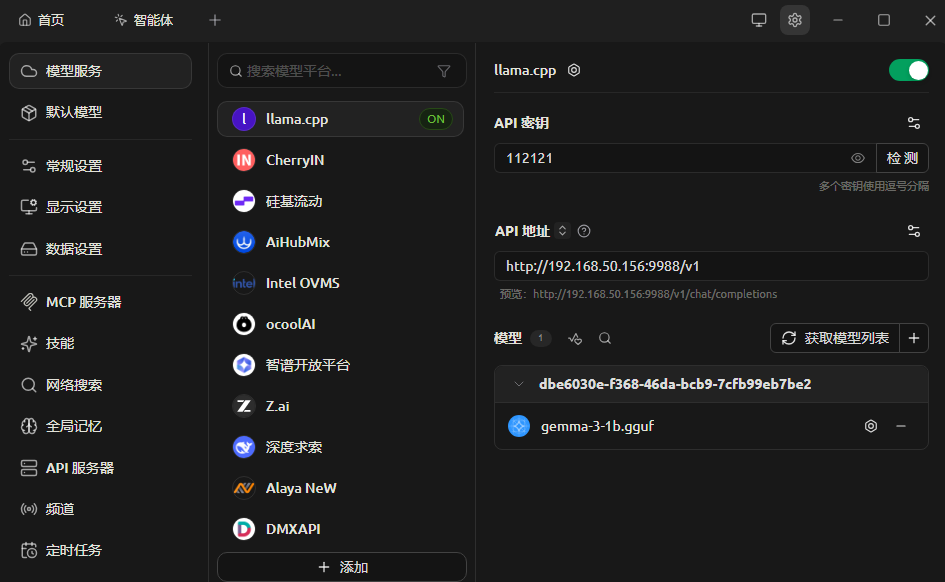Open API 服务器 settings
945x582 pixels.
tap(101, 468)
